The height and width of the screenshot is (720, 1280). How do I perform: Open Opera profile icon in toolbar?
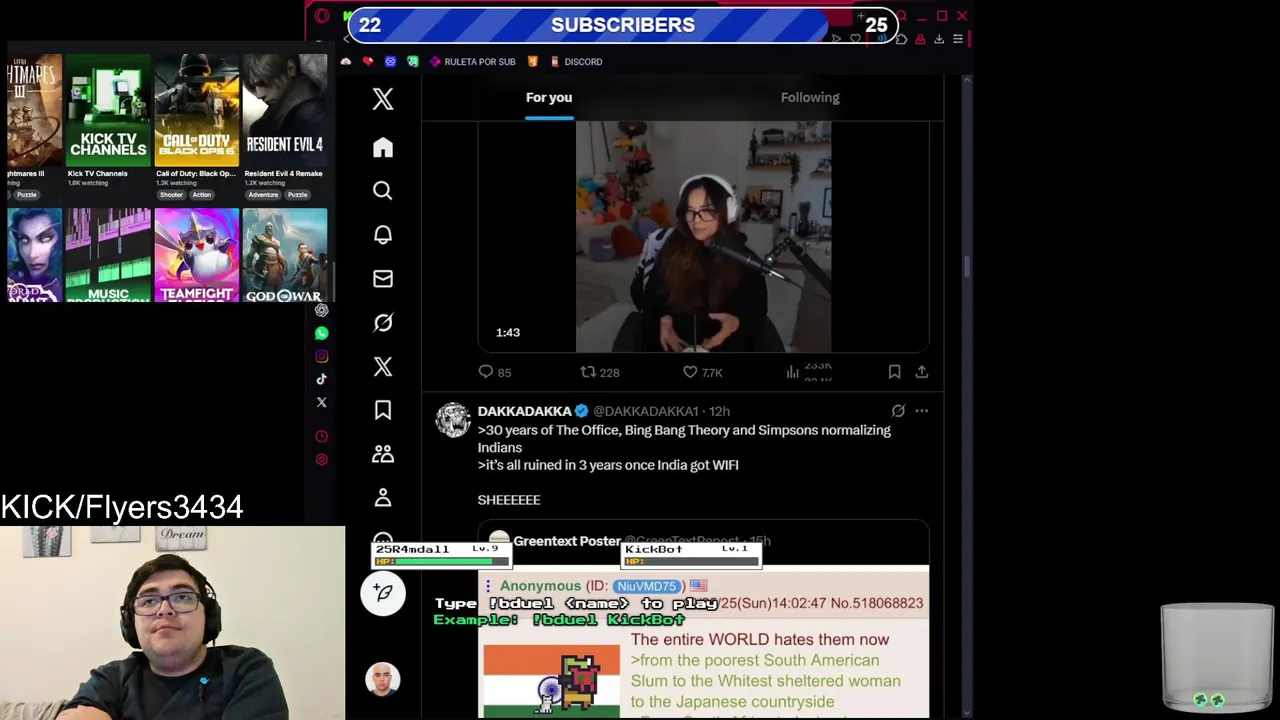(920, 39)
